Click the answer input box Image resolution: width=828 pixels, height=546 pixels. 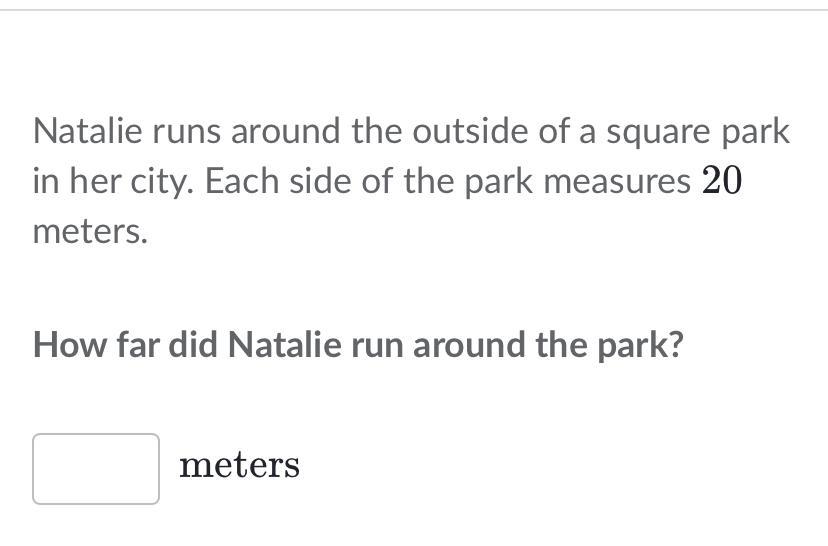[x=95, y=468]
